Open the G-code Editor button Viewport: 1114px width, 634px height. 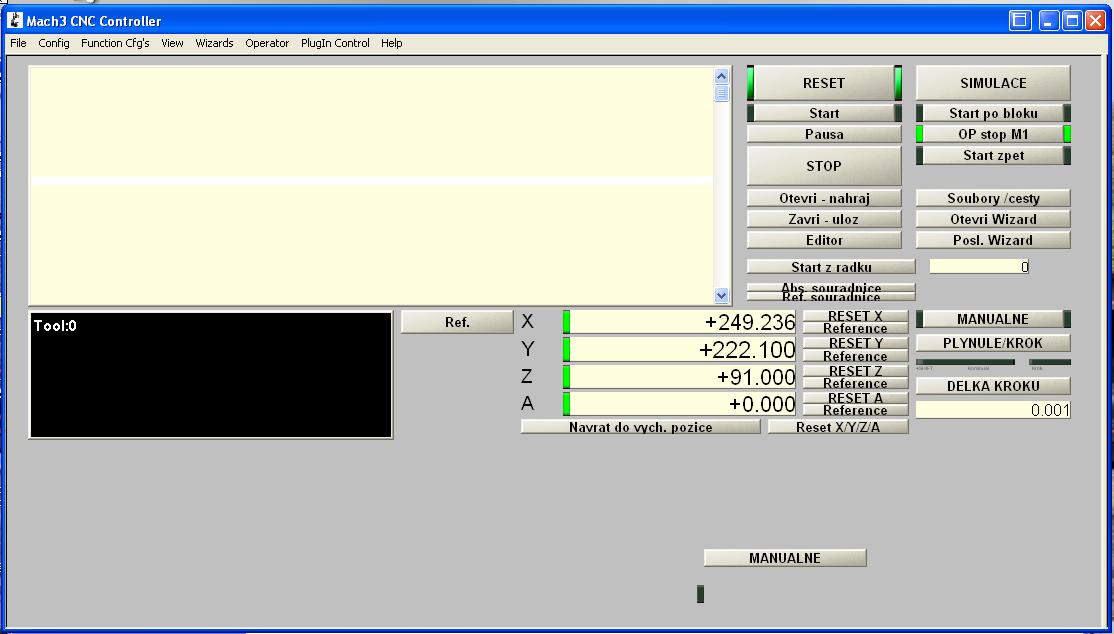824,240
